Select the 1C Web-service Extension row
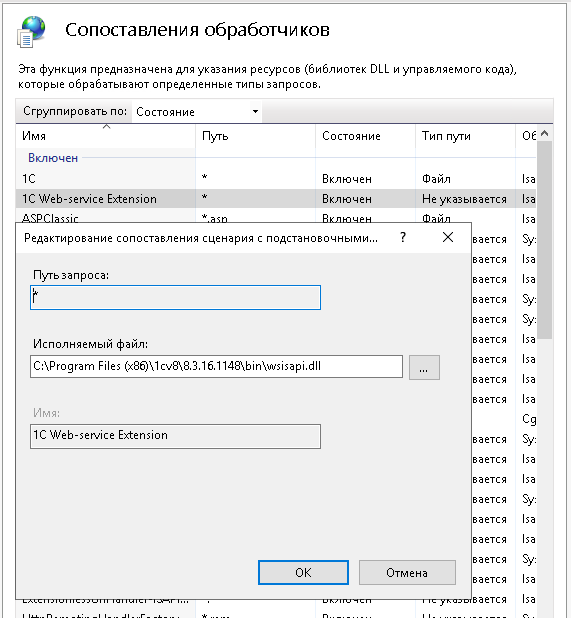Image resolution: width=571 pixels, height=618 pixels. click(x=276, y=199)
